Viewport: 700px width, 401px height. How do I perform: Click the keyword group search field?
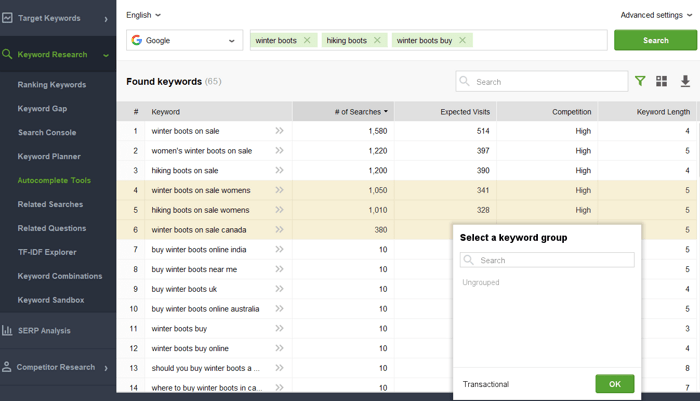point(547,260)
